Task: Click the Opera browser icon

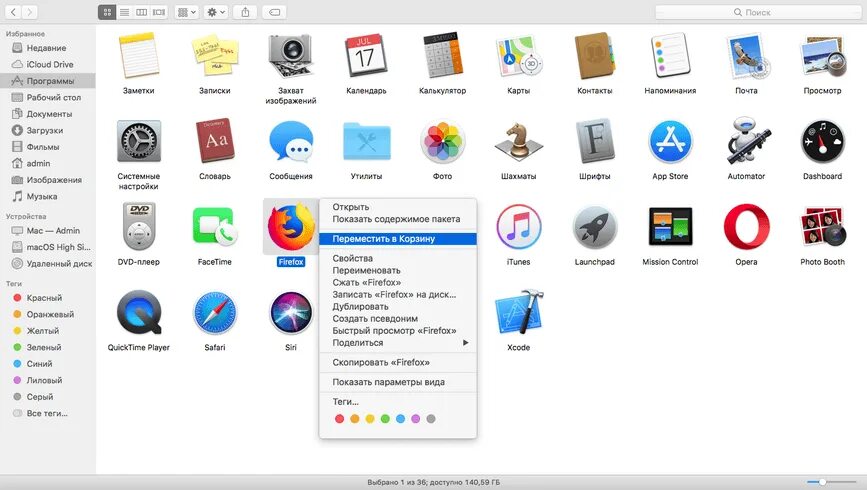Action: coord(746,227)
